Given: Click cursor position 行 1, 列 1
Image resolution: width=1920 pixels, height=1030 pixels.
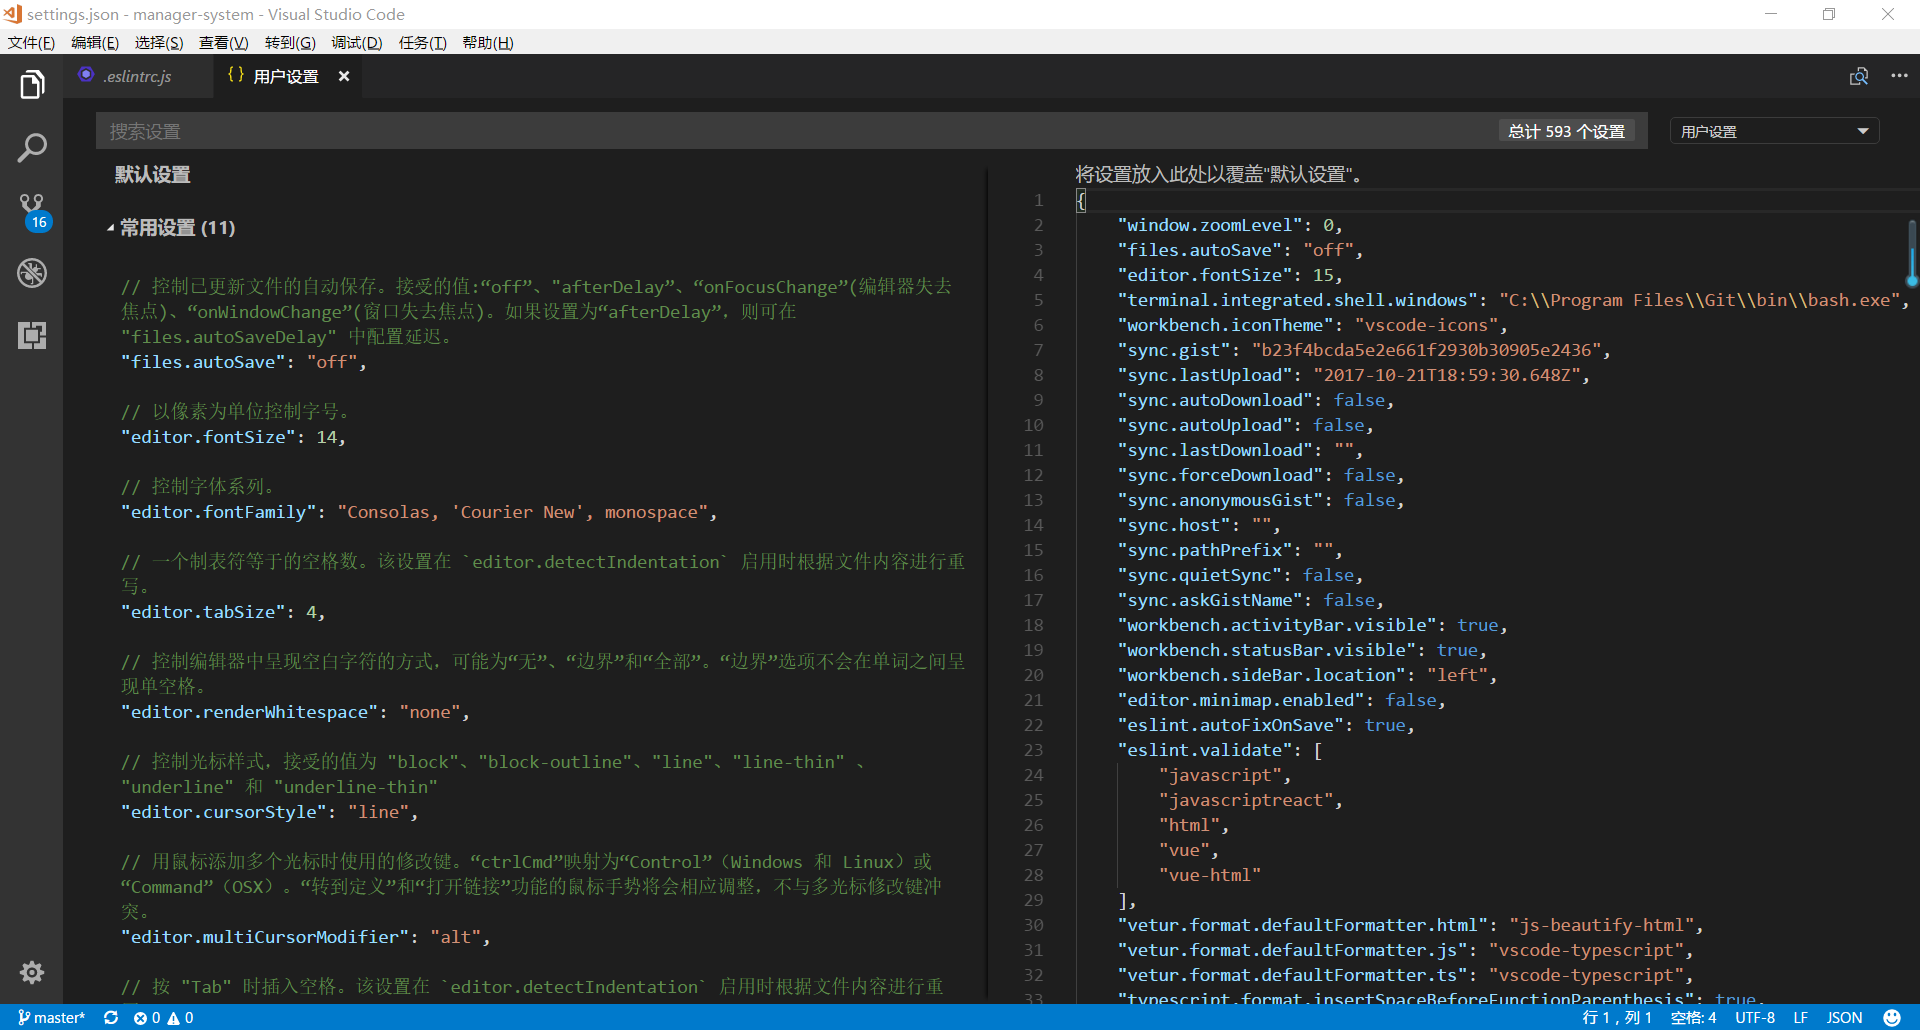Looking at the screenshot, I should pyautogui.click(x=1617, y=1017).
